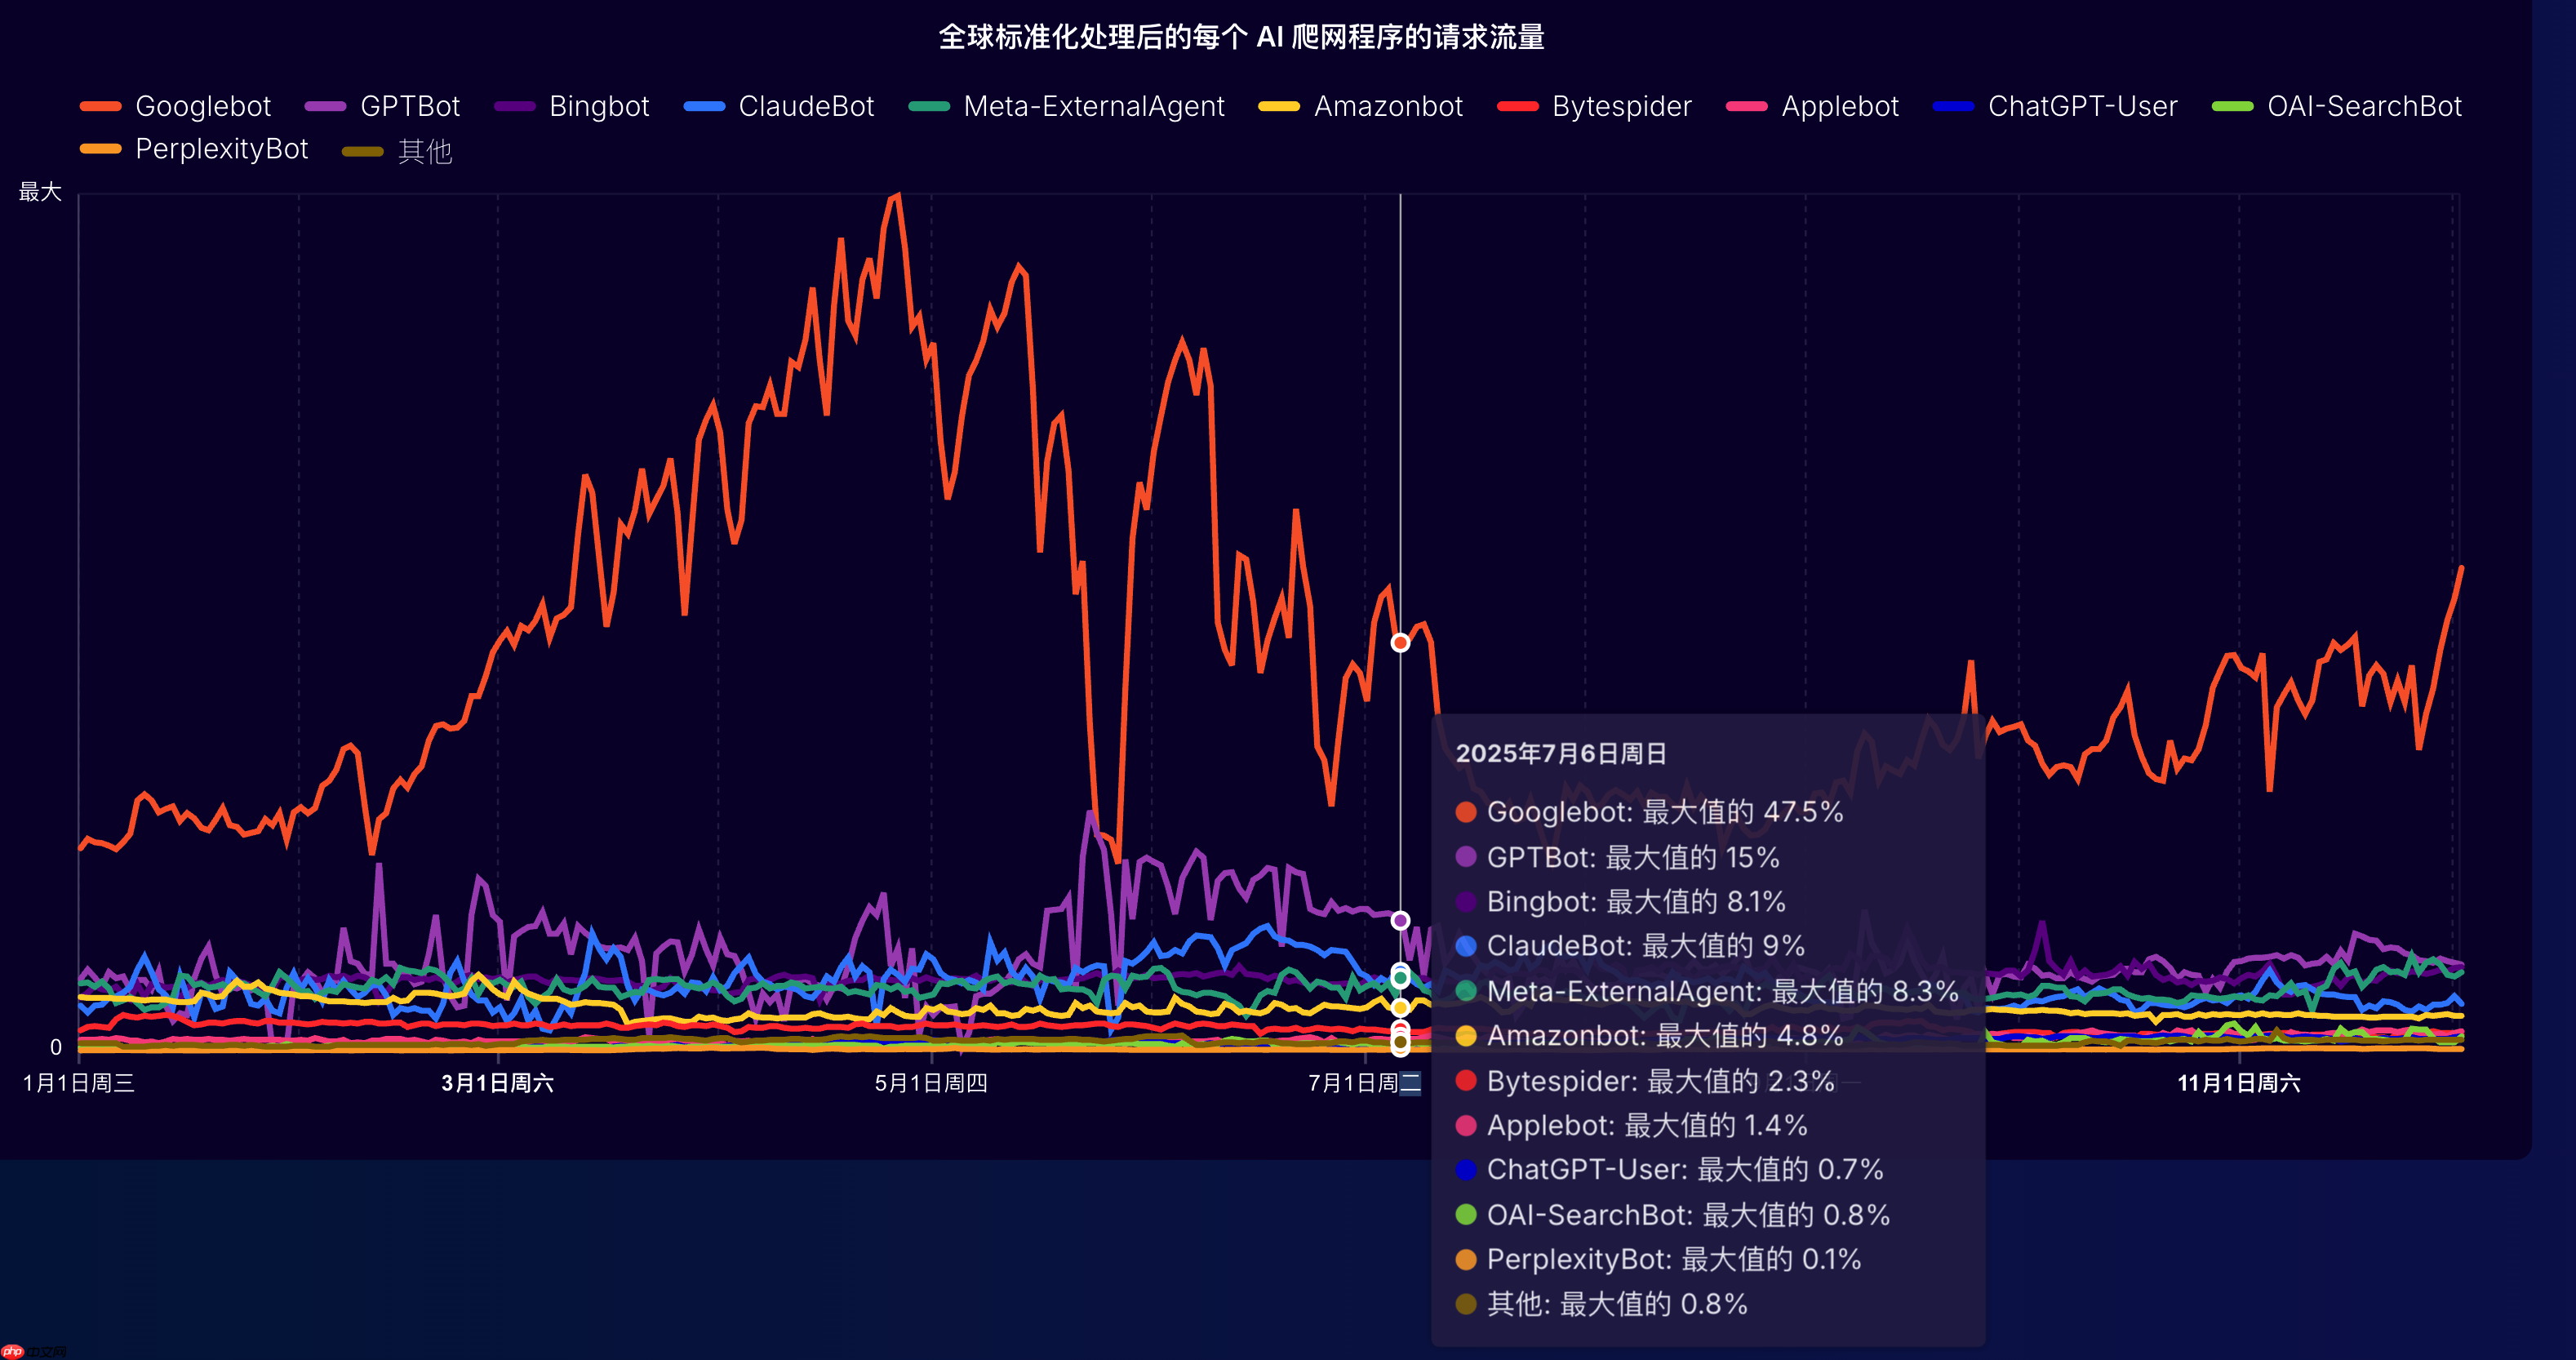The width and height of the screenshot is (2576, 1360).
Task: Hide the Googlebot series via legend label
Action: coord(204,106)
